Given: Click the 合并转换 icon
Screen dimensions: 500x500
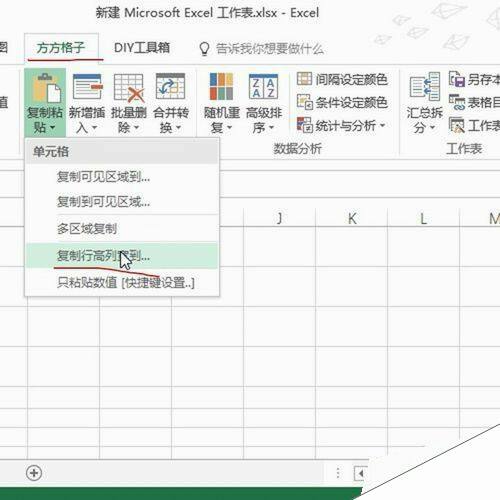Looking at the screenshot, I should pos(170,86).
